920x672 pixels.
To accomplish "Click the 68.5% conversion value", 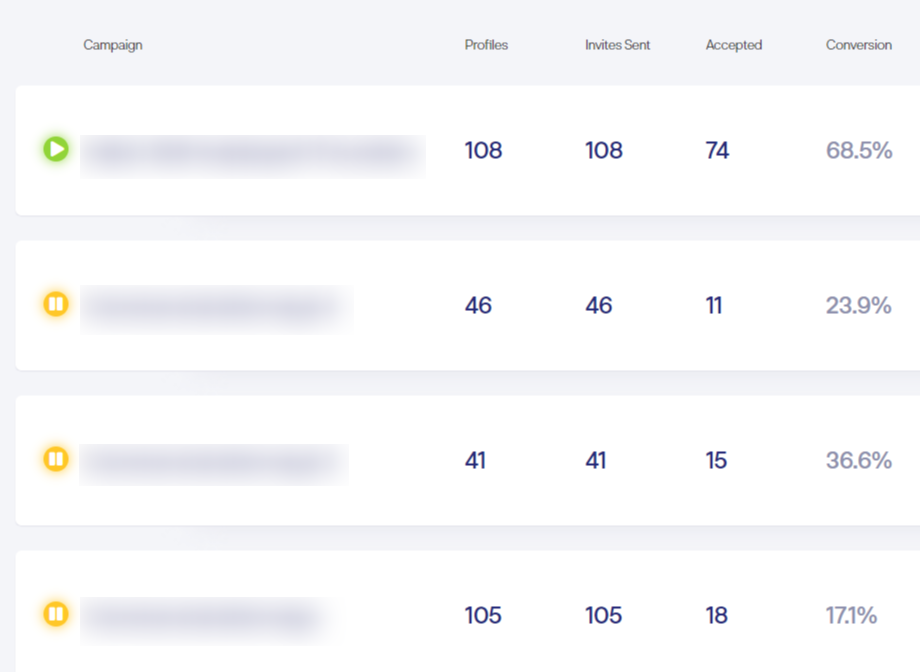I will (x=858, y=150).
